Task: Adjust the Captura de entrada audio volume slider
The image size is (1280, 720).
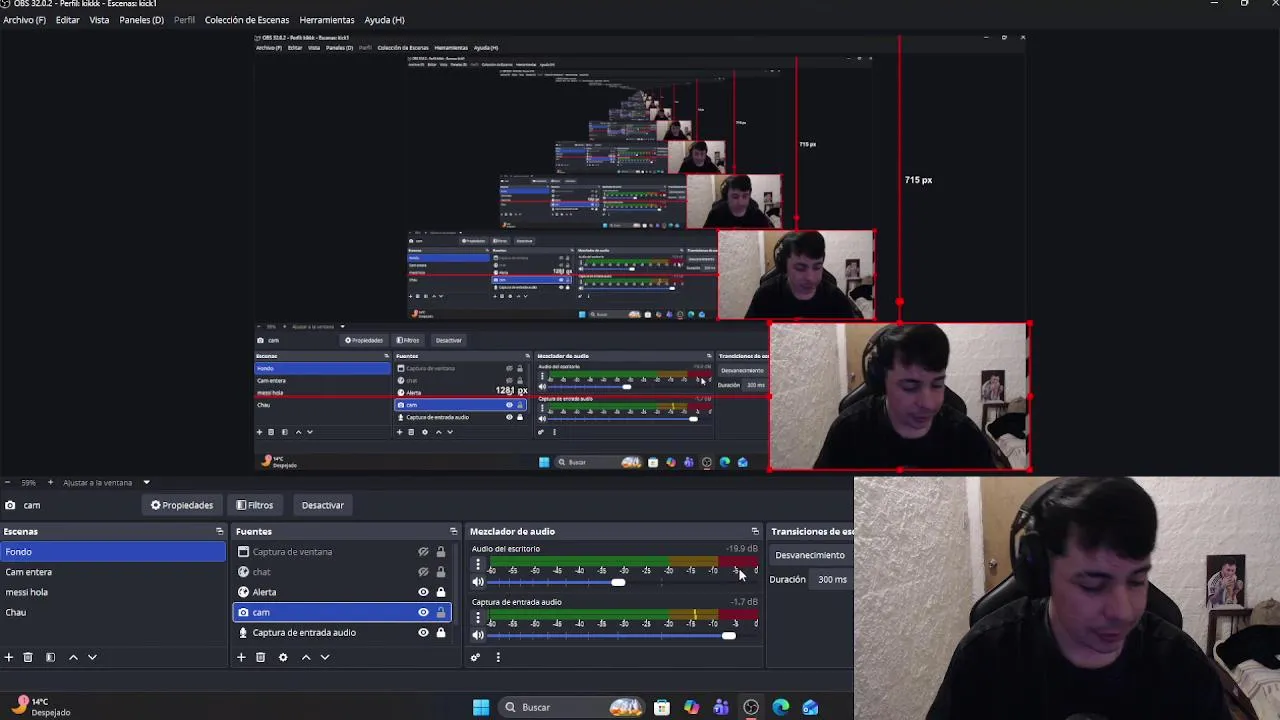Action: [x=728, y=635]
